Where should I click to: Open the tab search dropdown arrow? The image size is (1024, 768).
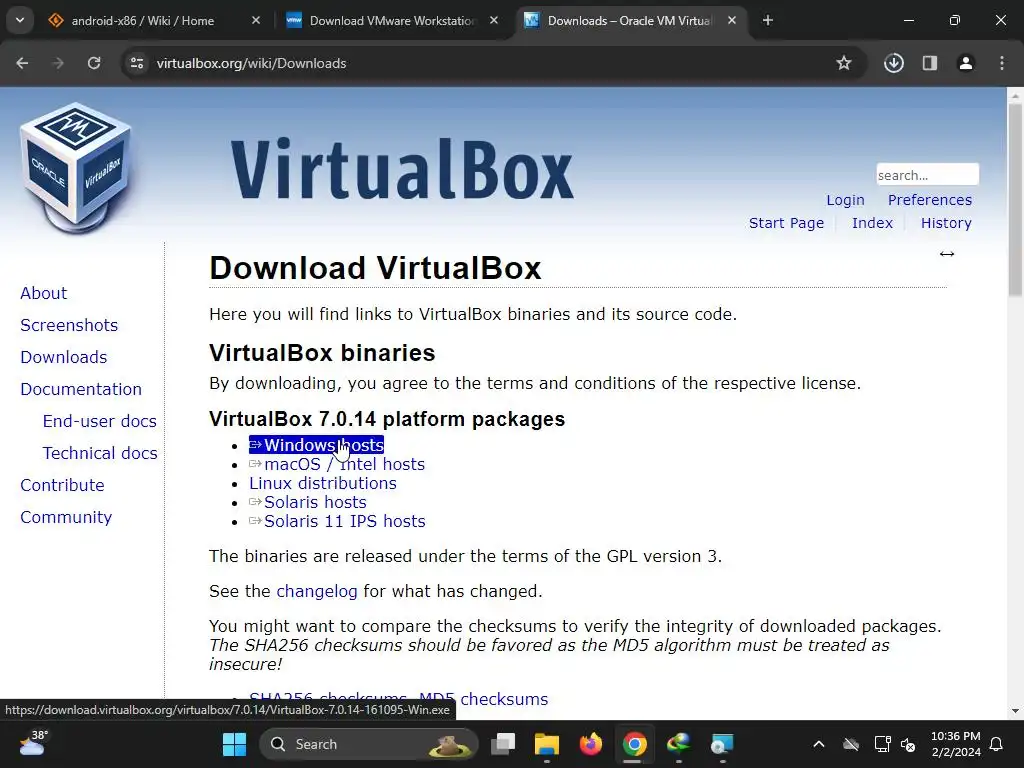click(20, 21)
